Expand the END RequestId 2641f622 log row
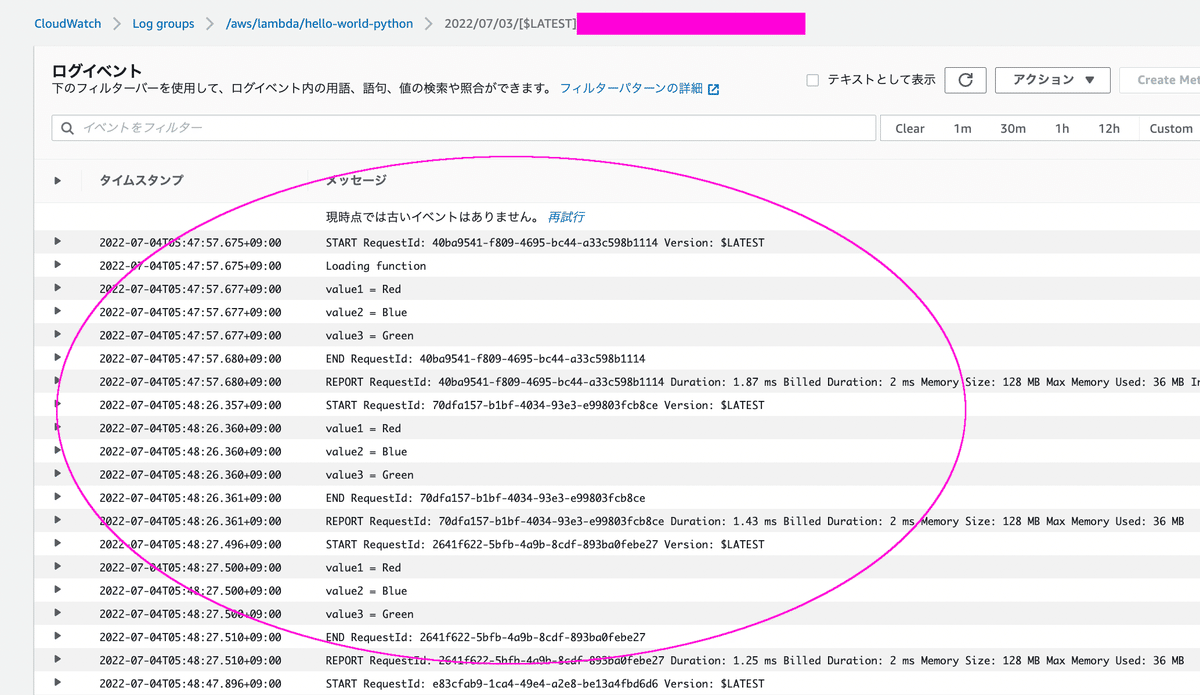 pyautogui.click(x=58, y=636)
